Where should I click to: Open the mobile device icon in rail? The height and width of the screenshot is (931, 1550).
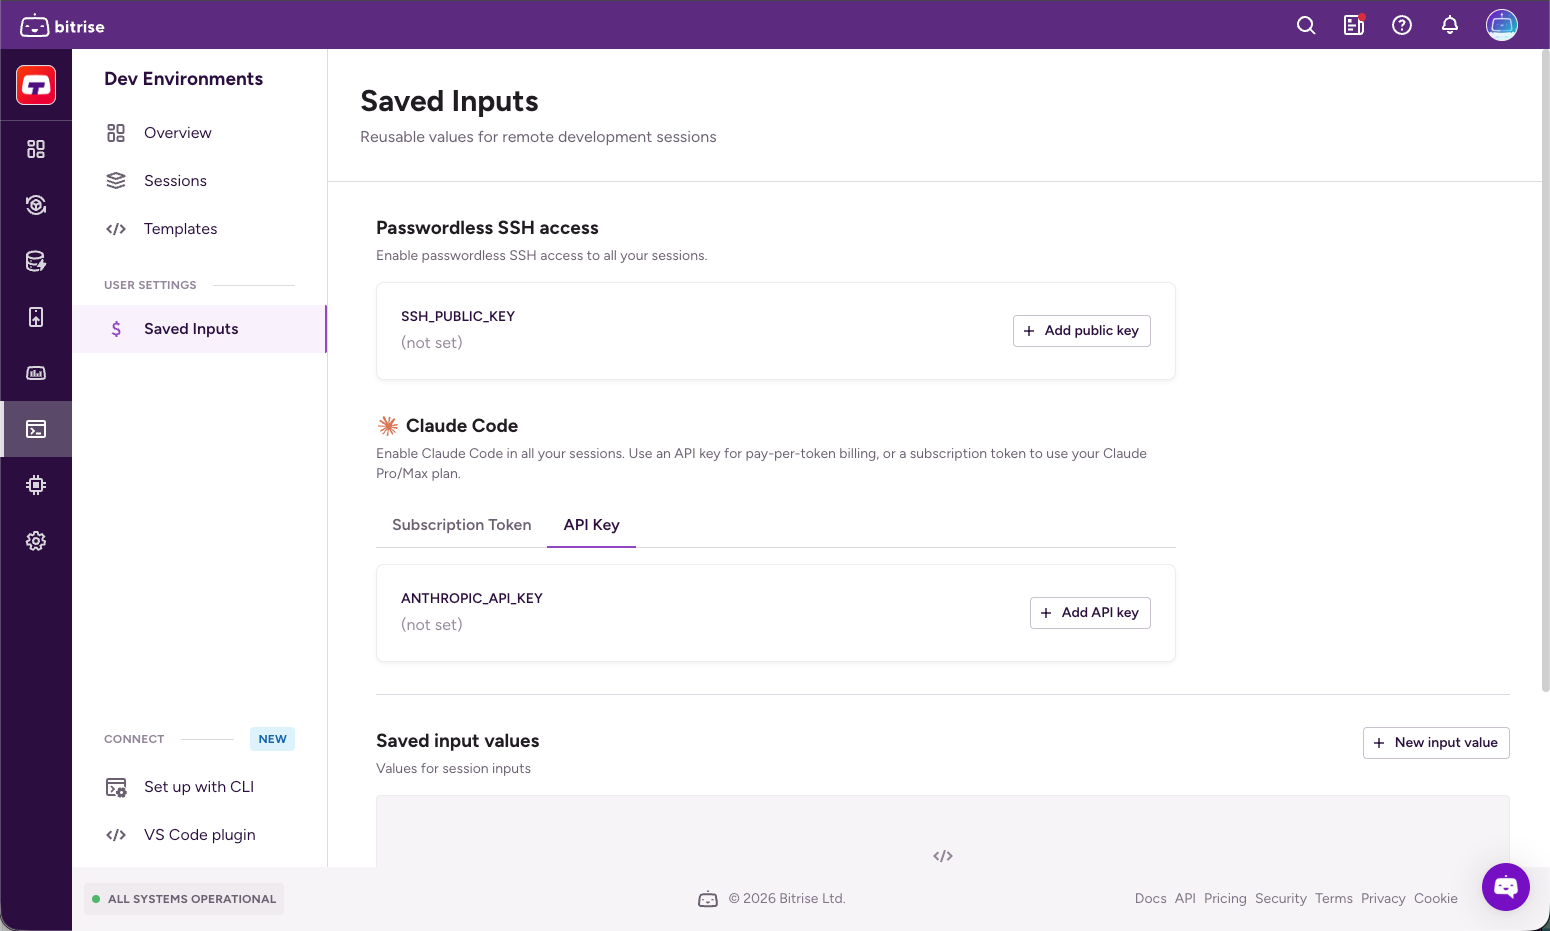36,317
